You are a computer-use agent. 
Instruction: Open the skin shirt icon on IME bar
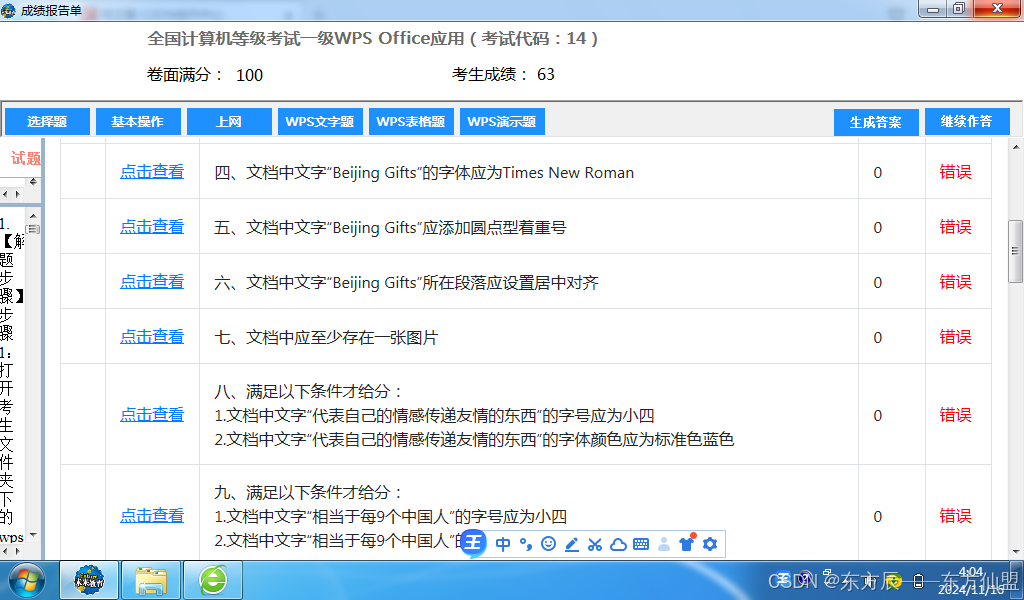[x=686, y=543]
